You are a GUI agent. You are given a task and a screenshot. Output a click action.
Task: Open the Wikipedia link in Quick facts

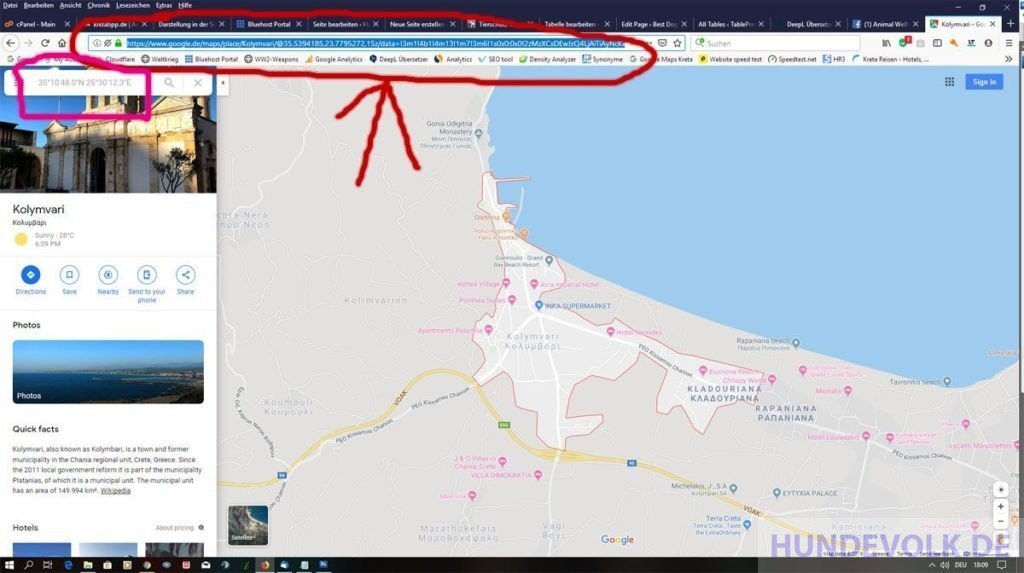115,491
